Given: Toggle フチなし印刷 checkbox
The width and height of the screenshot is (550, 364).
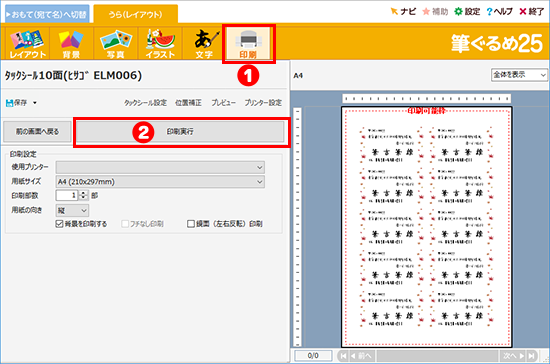Looking at the screenshot, I should coord(125,224).
